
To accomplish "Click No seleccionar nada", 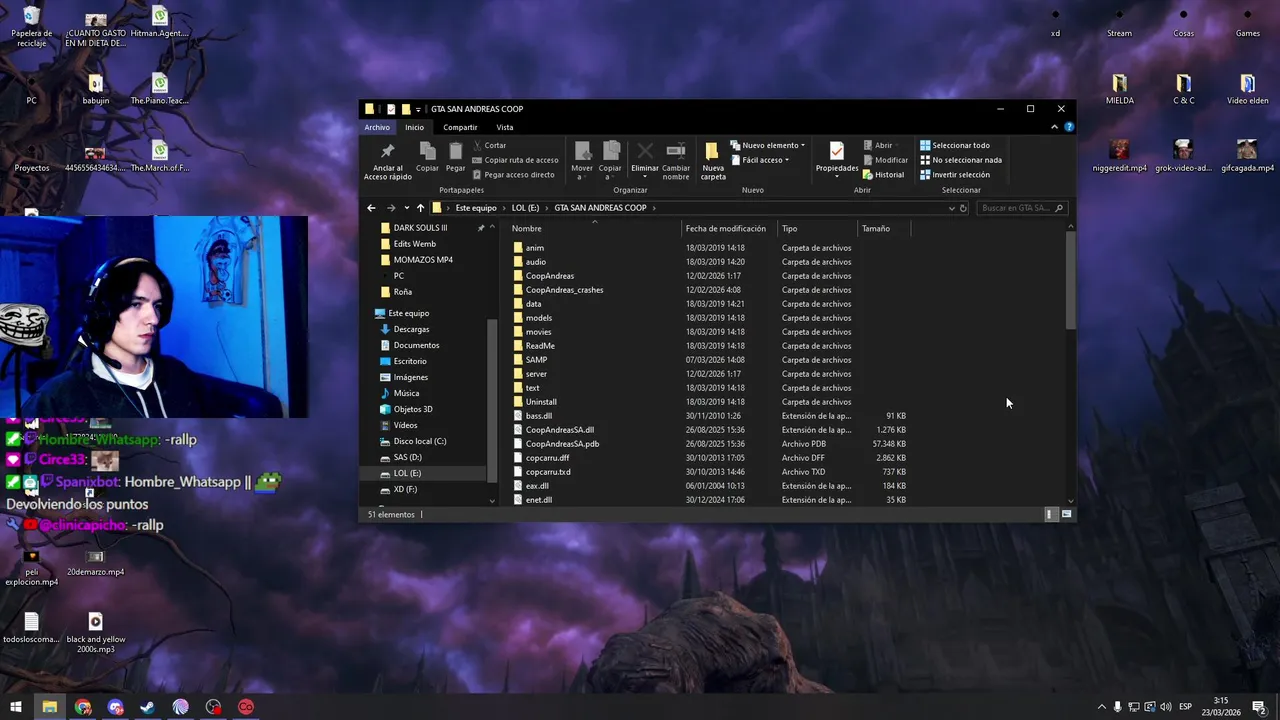I will (x=961, y=160).
